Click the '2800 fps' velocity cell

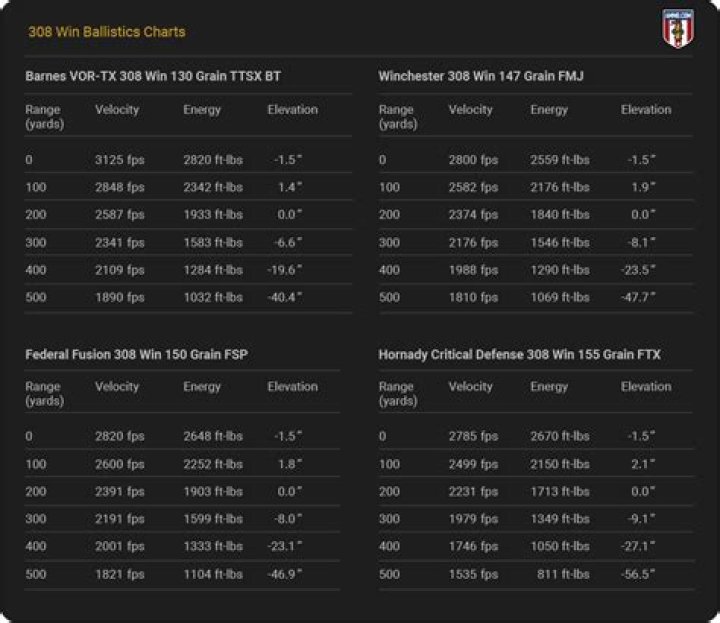point(473,160)
